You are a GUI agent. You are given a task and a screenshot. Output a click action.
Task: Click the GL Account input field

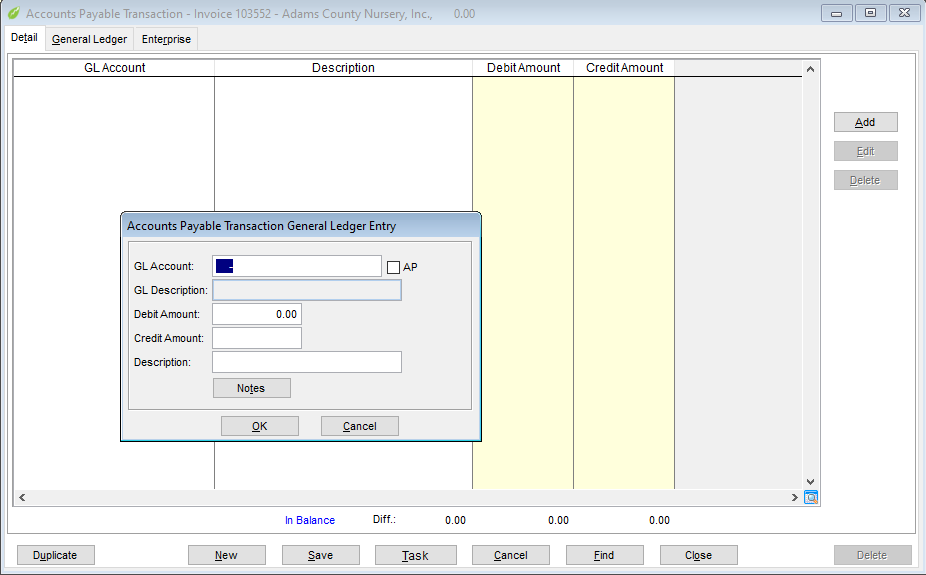[297, 266]
